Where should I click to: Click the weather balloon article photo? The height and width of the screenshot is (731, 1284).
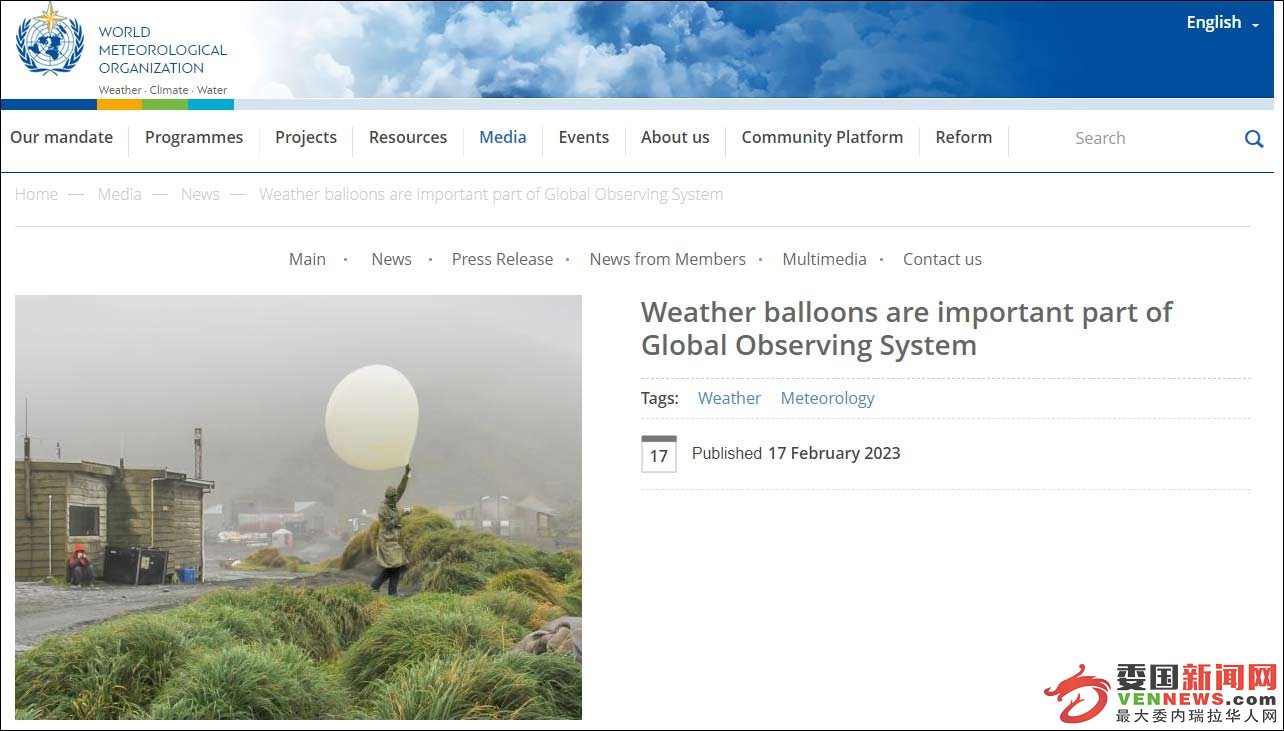(x=298, y=507)
